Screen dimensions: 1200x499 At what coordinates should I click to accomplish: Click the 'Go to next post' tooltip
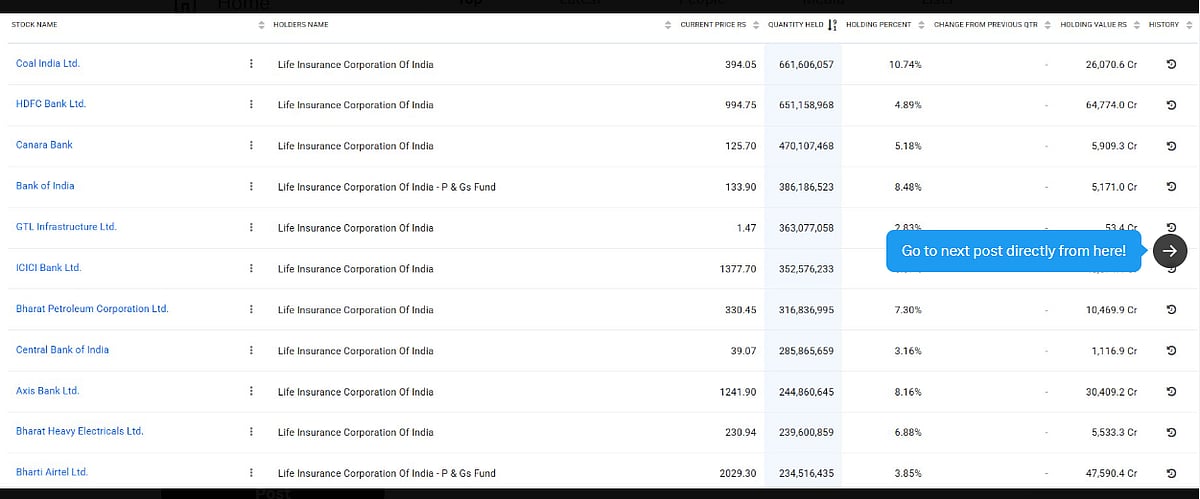pos(1013,251)
